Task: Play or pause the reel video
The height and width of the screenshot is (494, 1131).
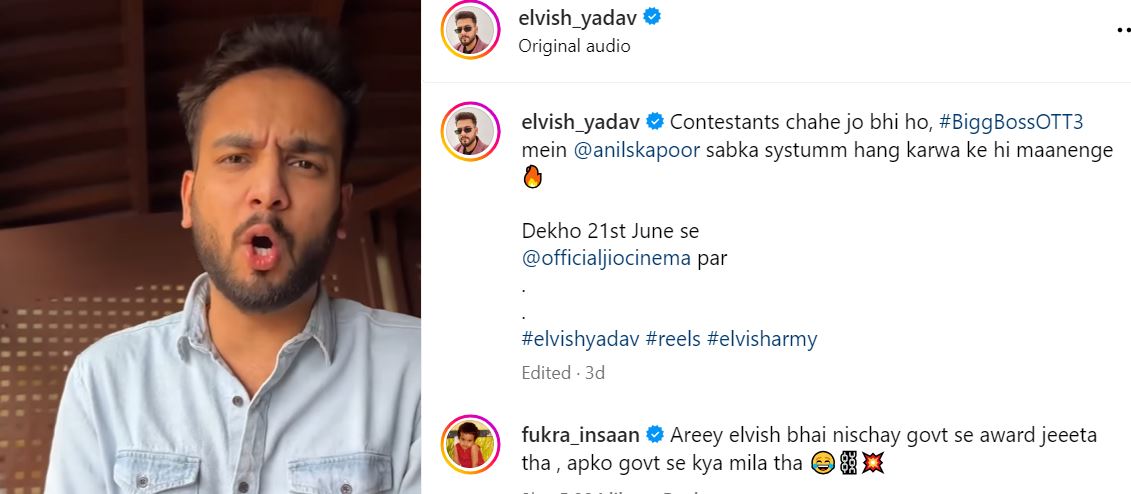Action: click(210, 247)
